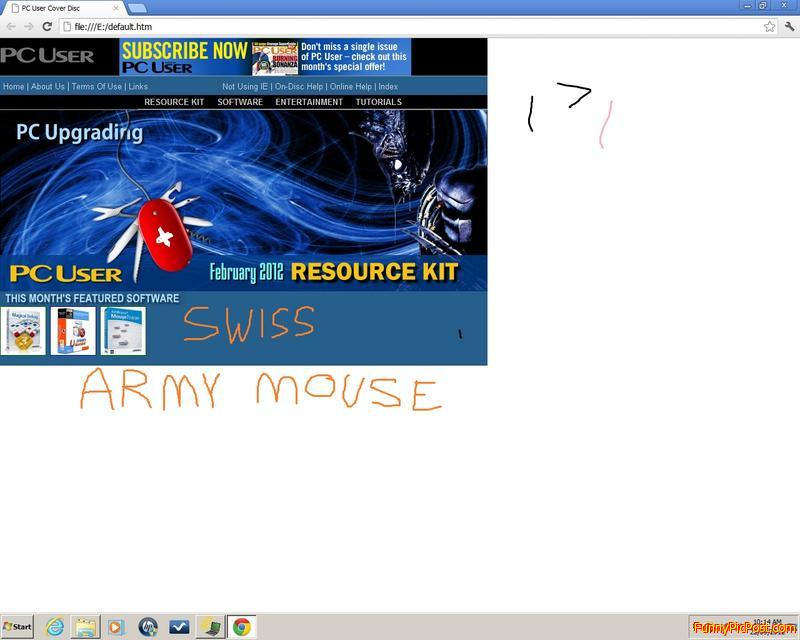The height and width of the screenshot is (640, 800).
Task: Open the Index link
Action: [x=388, y=86]
